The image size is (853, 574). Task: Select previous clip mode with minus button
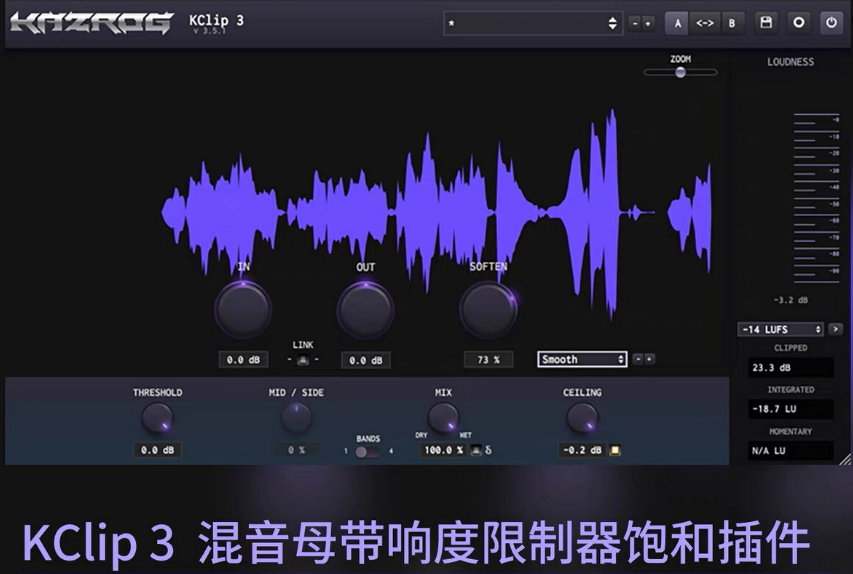[x=638, y=359]
